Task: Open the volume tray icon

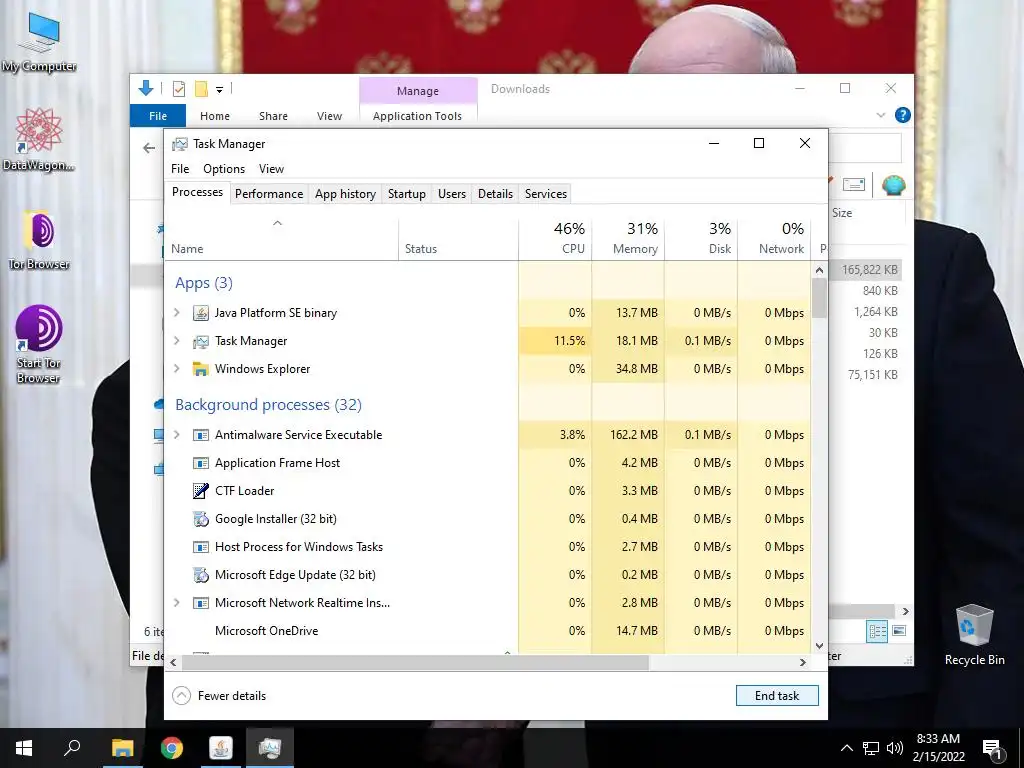Action: pyautogui.click(x=895, y=748)
